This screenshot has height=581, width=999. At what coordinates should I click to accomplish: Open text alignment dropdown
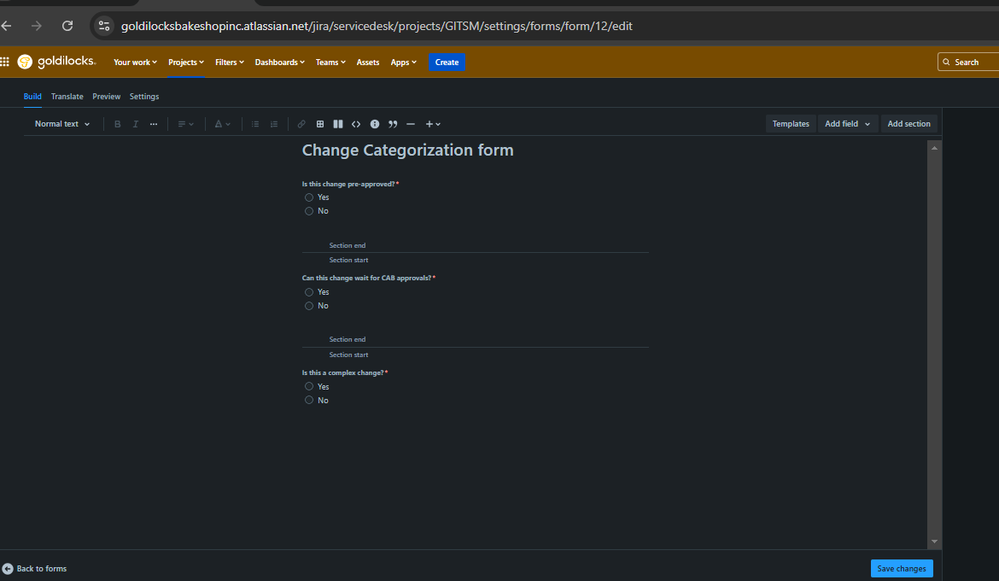coord(185,124)
